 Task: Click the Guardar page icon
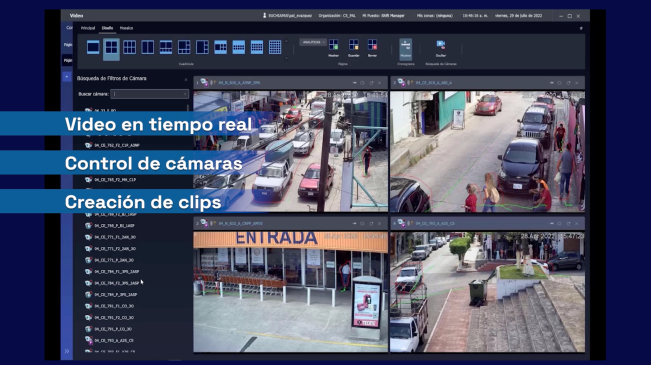tap(354, 48)
